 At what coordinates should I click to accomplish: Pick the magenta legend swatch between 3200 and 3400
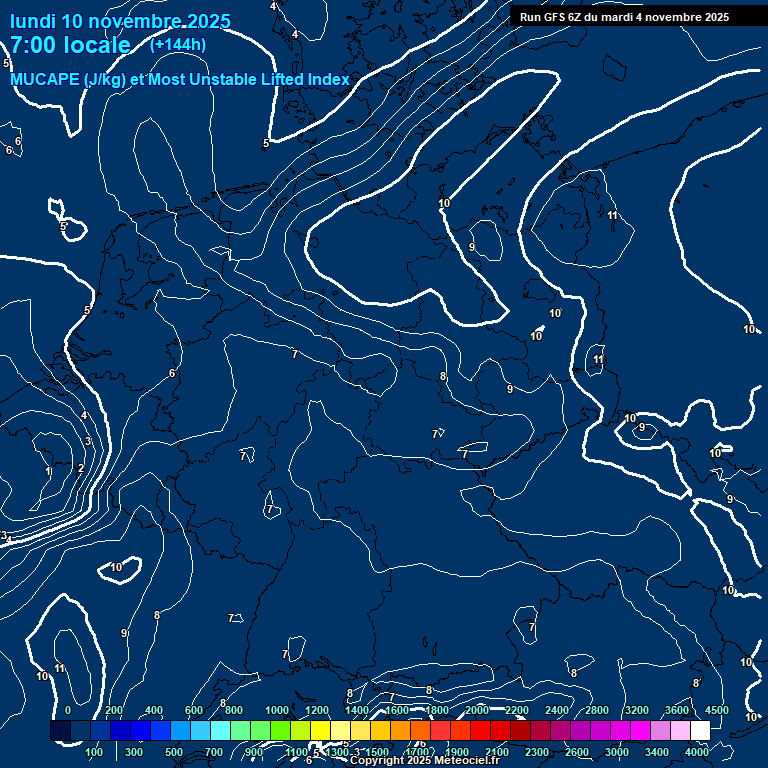point(640,730)
